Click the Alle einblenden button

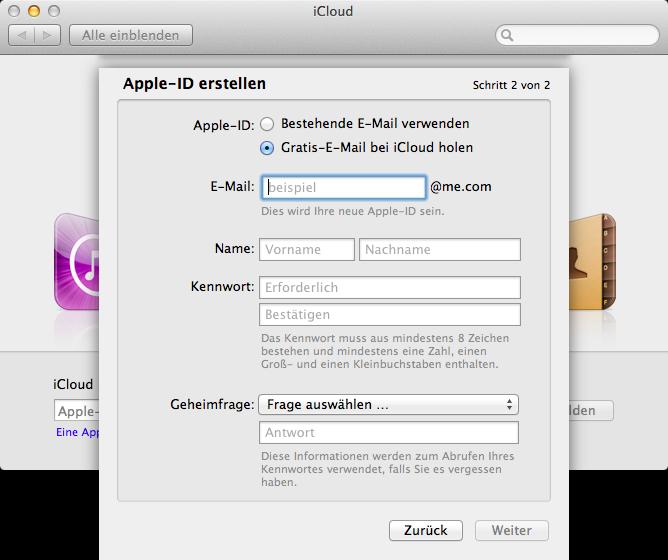tap(131, 35)
